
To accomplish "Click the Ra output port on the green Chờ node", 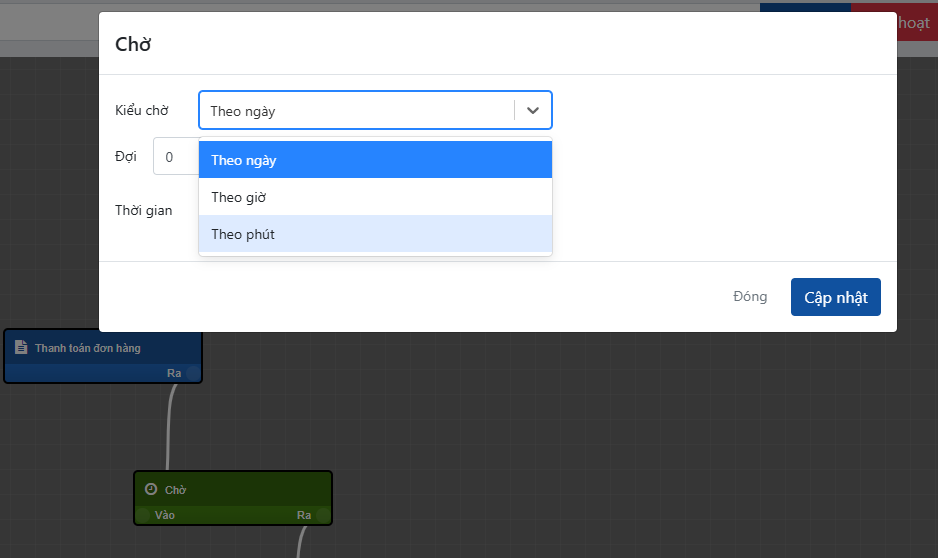I will (321, 515).
